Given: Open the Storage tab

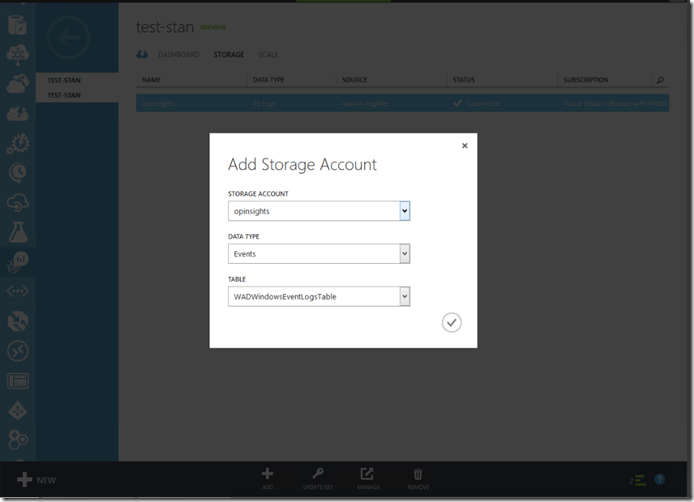Looking at the screenshot, I should click(228, 54).
